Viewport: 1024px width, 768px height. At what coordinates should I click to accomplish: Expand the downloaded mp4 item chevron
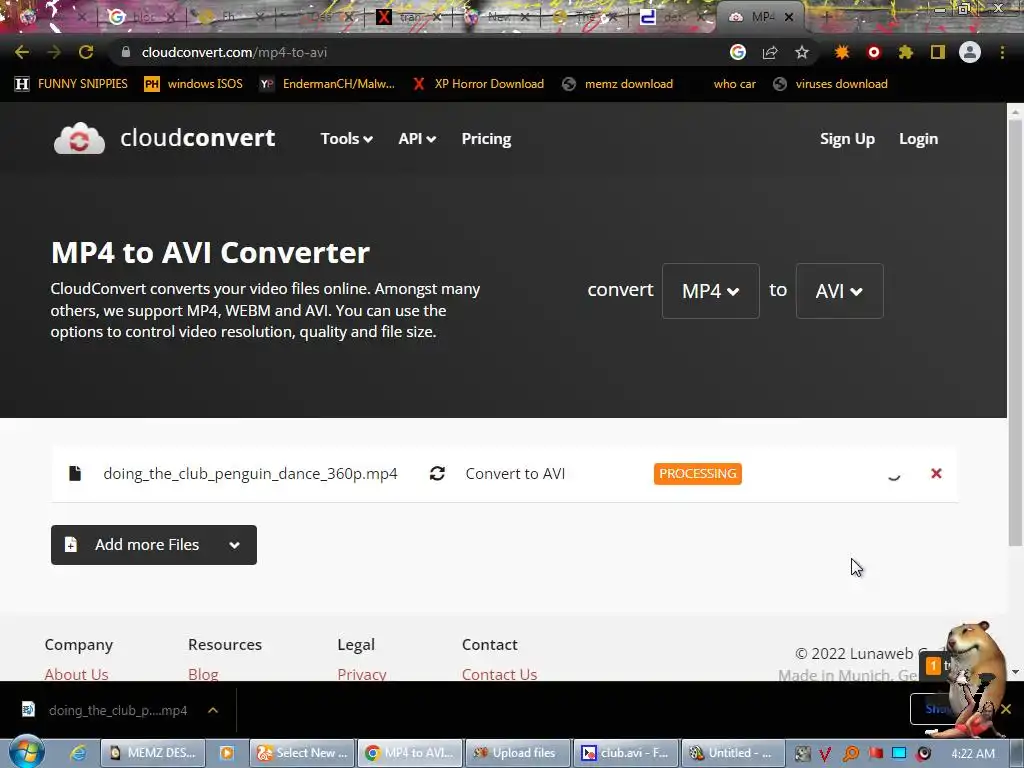pyautogui.click(x=213, y=710)
